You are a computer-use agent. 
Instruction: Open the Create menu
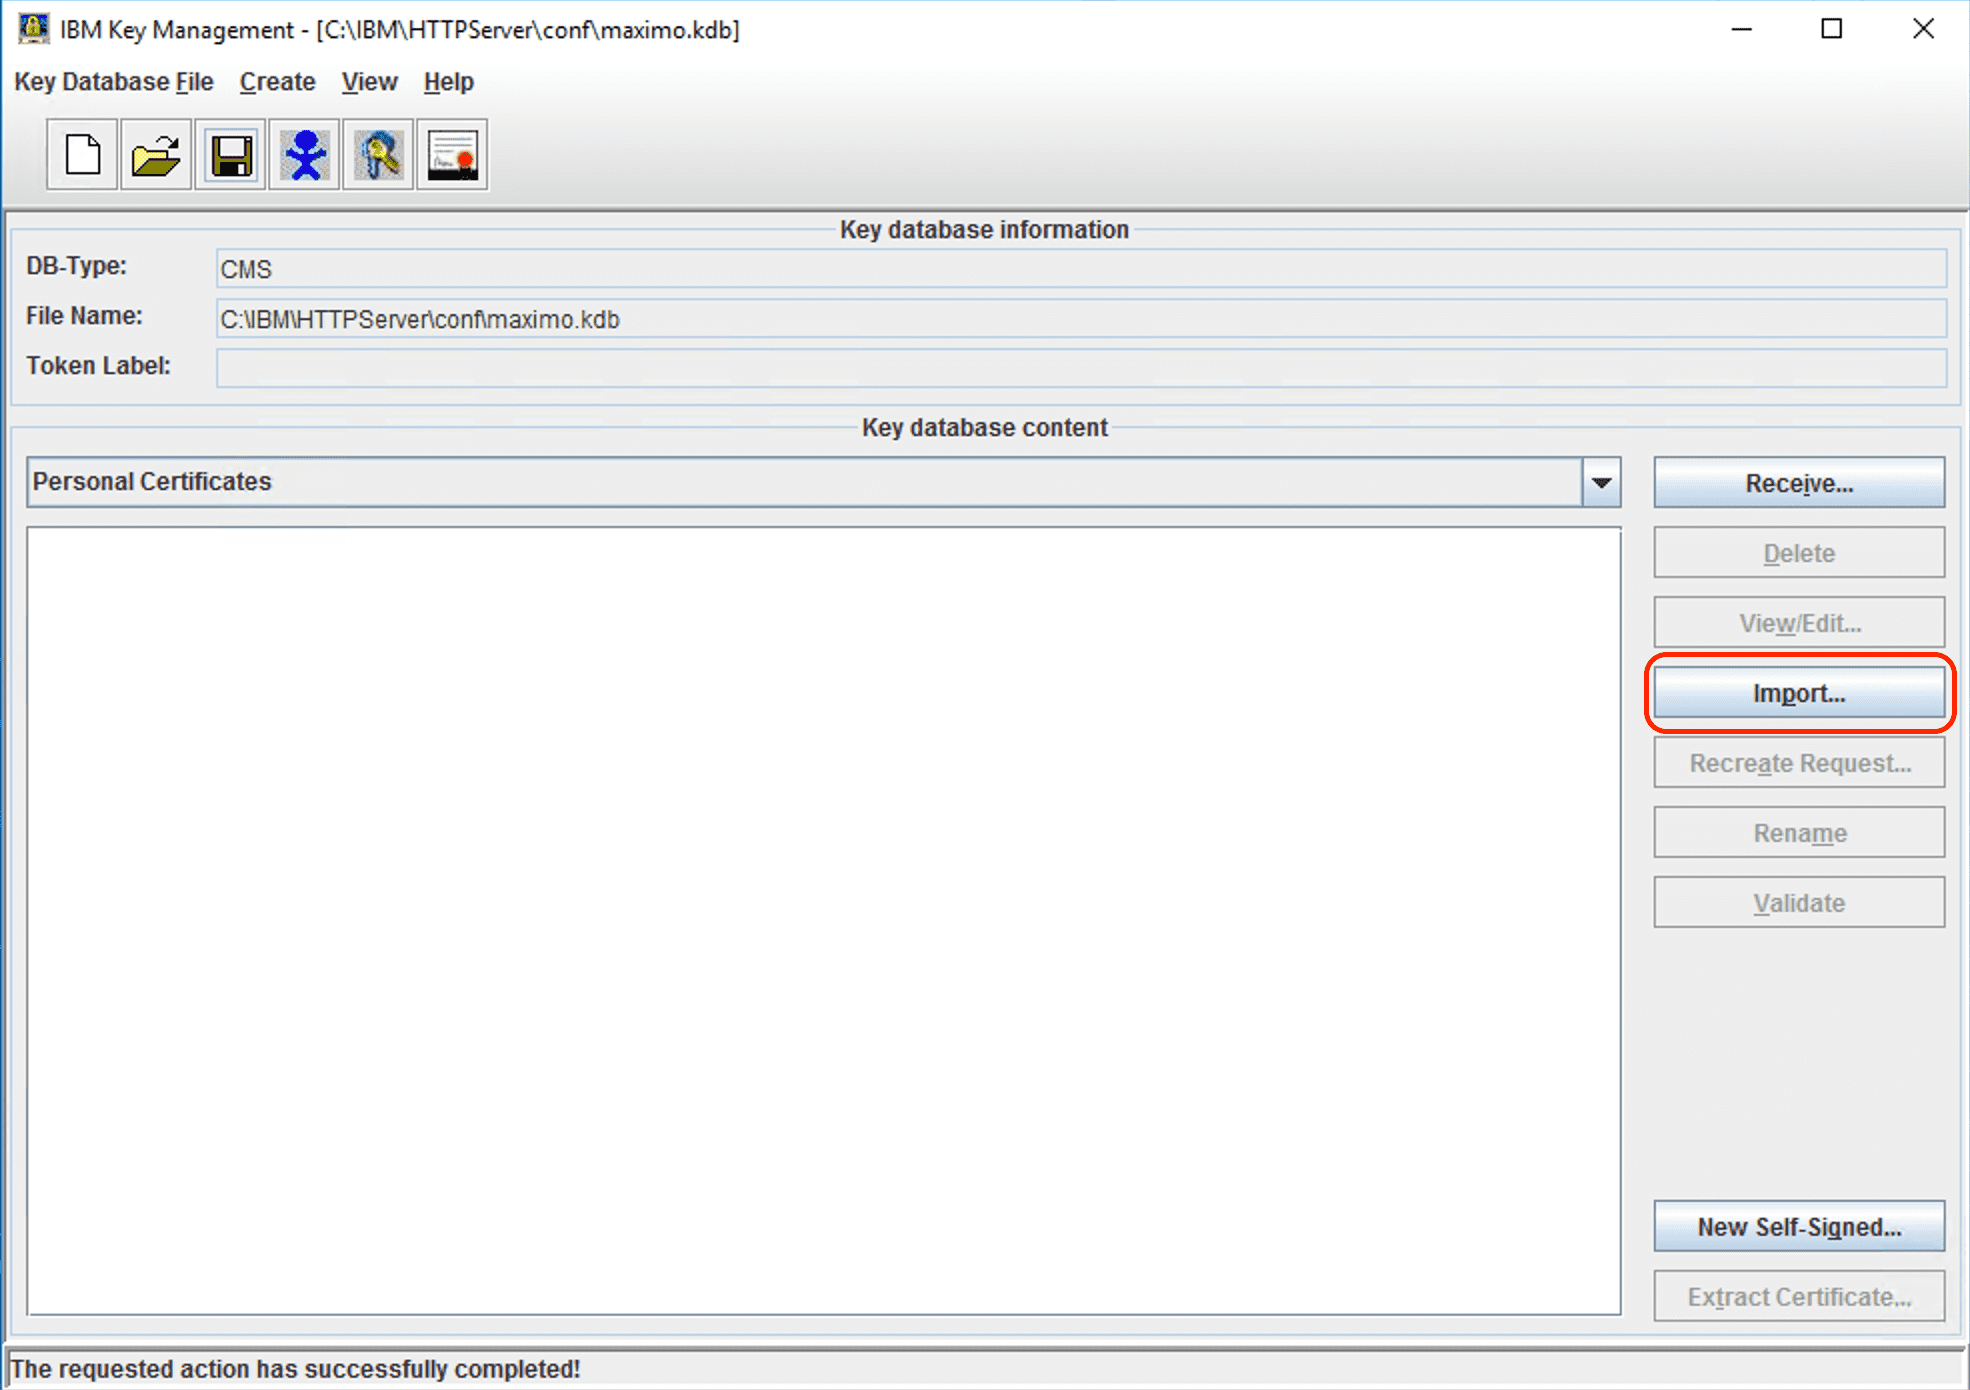pos(277,82)
